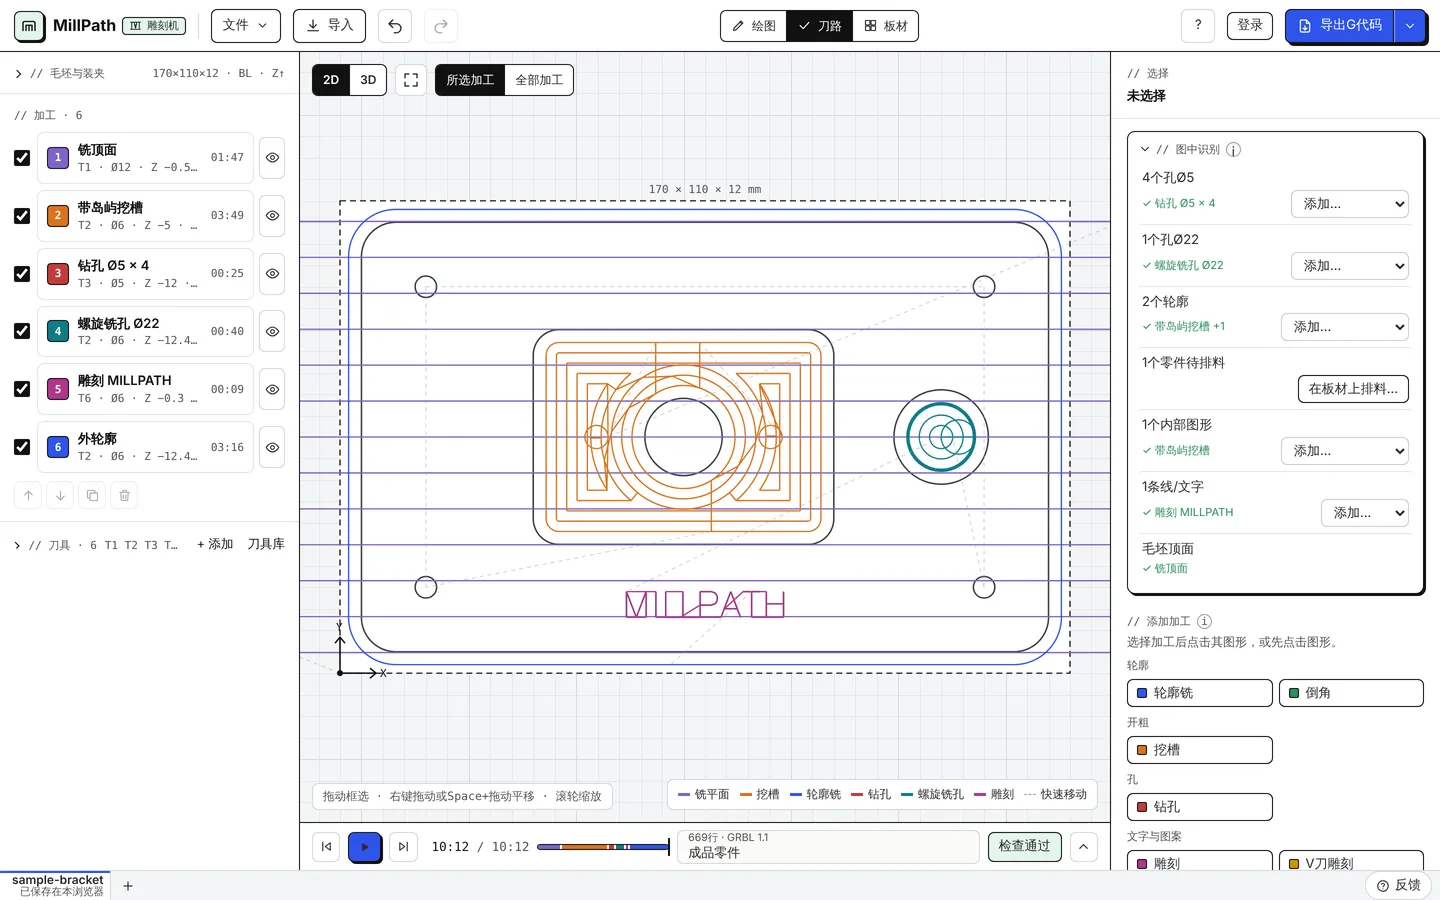
Task: Switch to 3D view
Action: click(x=368, y=80)
